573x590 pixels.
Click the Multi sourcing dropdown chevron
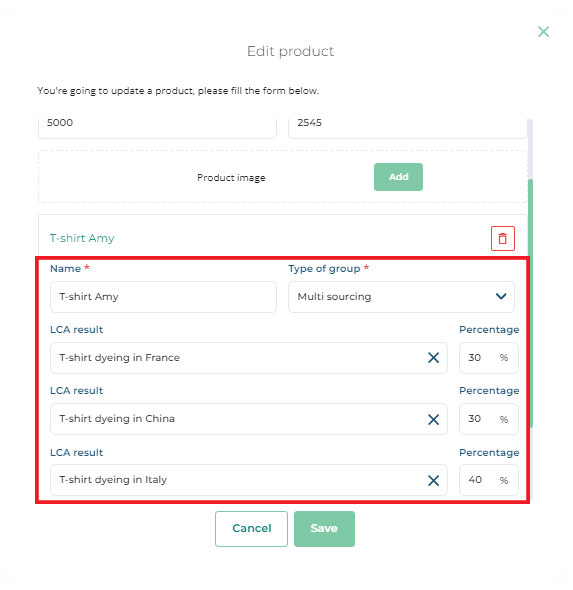point(501,297)
